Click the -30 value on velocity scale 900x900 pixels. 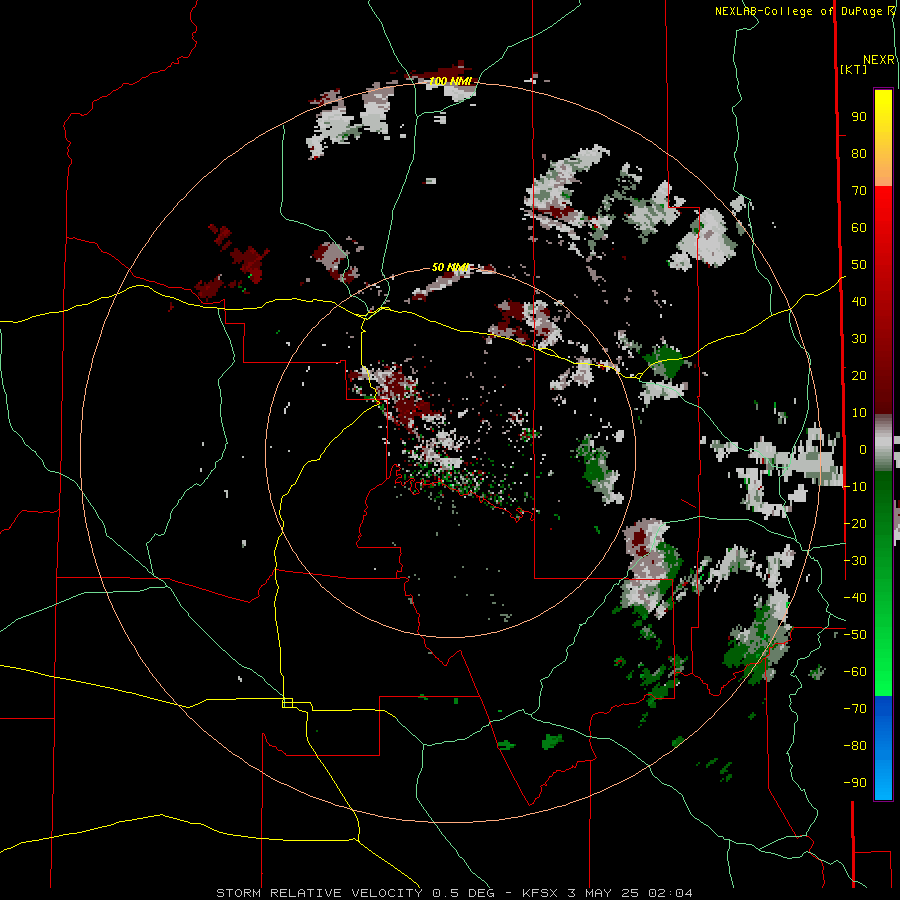point(855,561)
